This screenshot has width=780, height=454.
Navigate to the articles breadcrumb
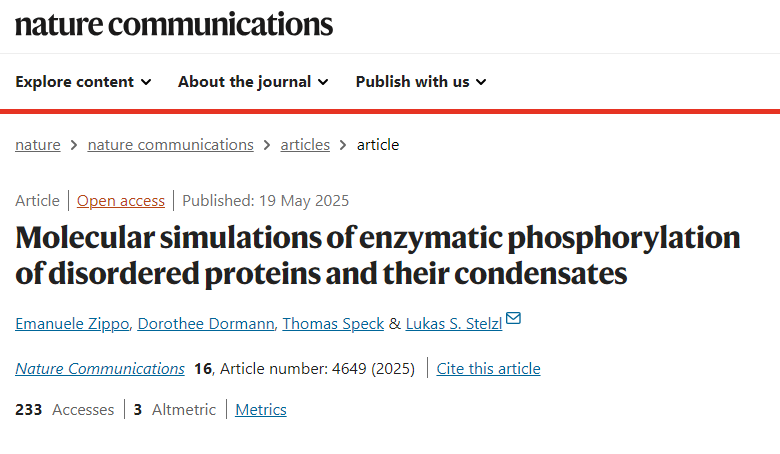coord(305,145)
